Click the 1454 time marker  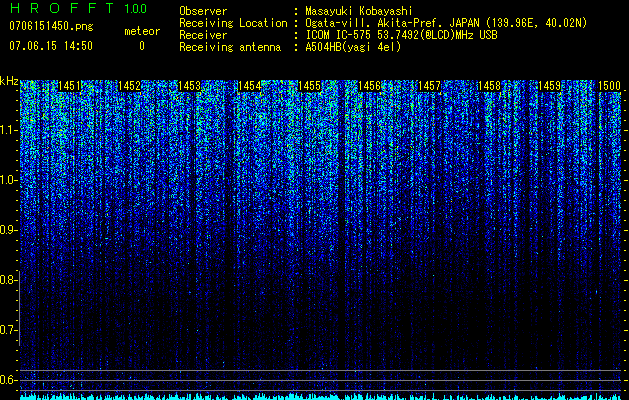[250, 86]
